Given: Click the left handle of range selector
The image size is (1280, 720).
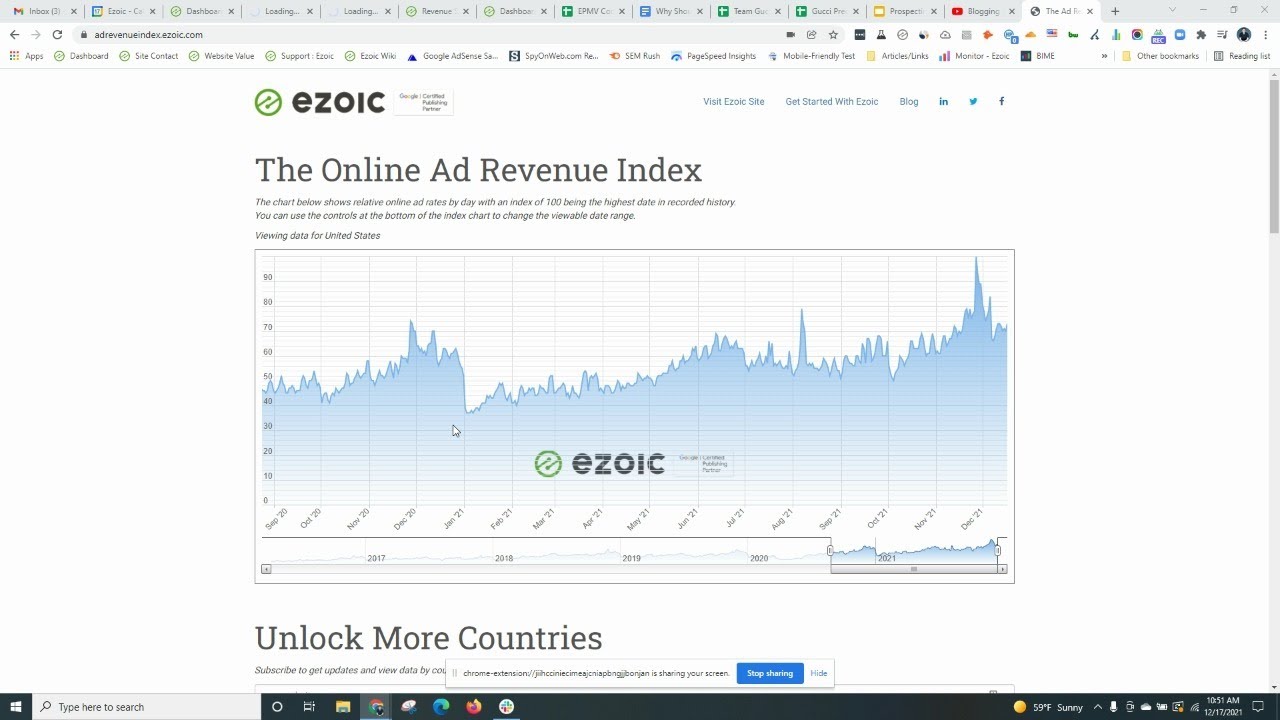Looking at the screenshot, I should tap(830, 550).
